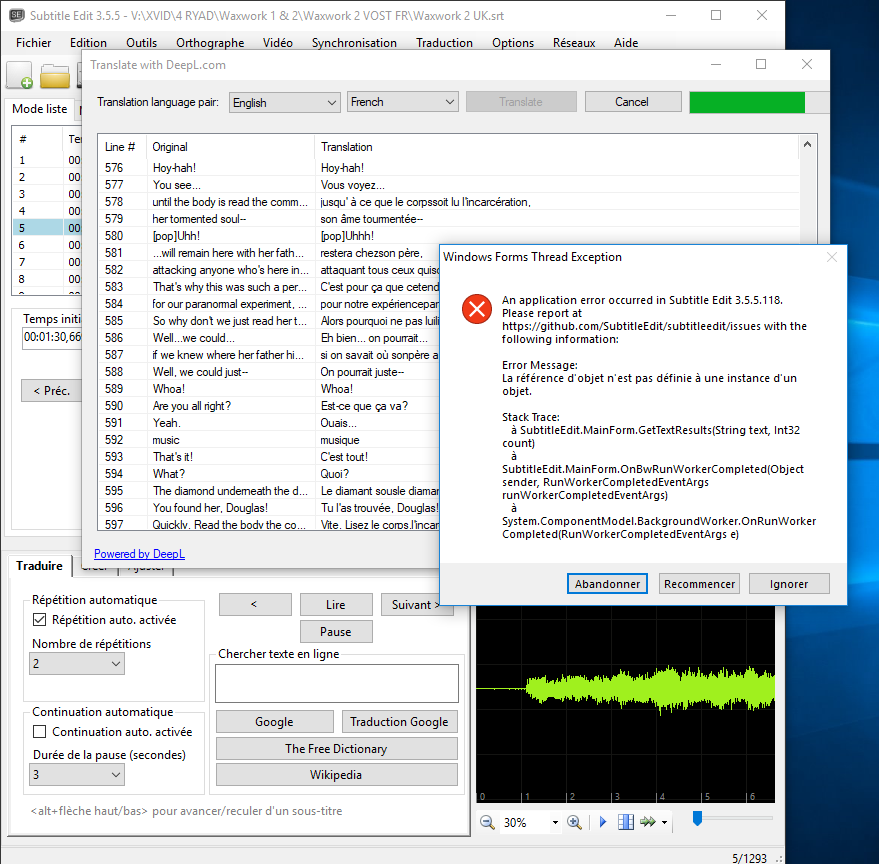Enable Continuation auto. activée checkbox
Screen dimensions: 879x864
click(39, 732)
